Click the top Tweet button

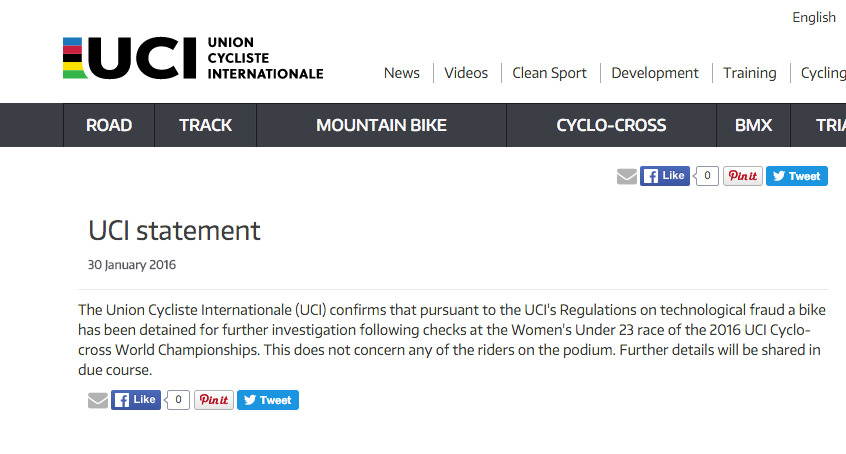(x=796, y=176)
